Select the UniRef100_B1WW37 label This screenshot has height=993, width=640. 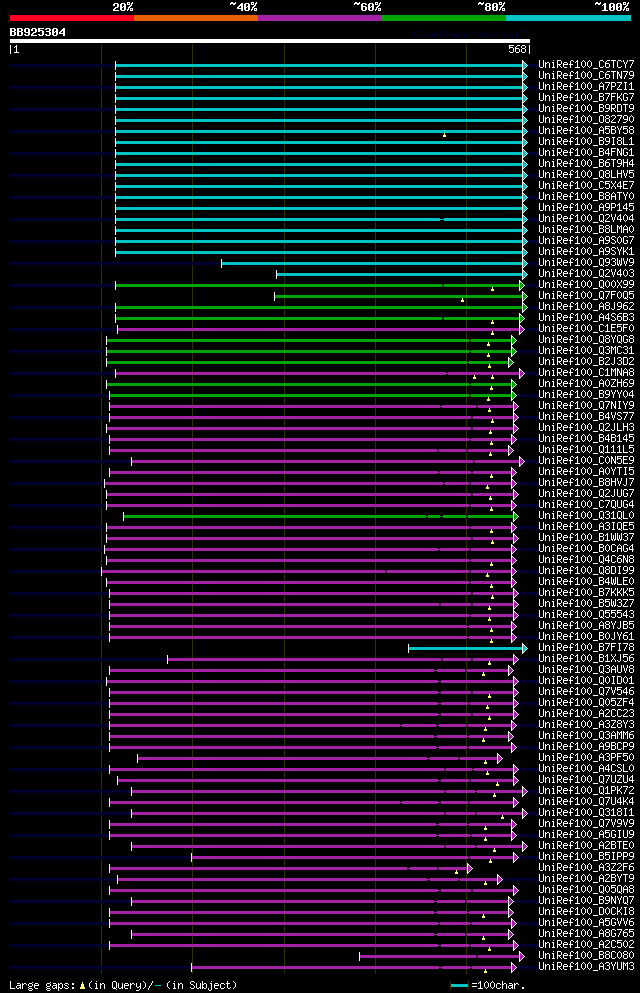pos(586,538)
